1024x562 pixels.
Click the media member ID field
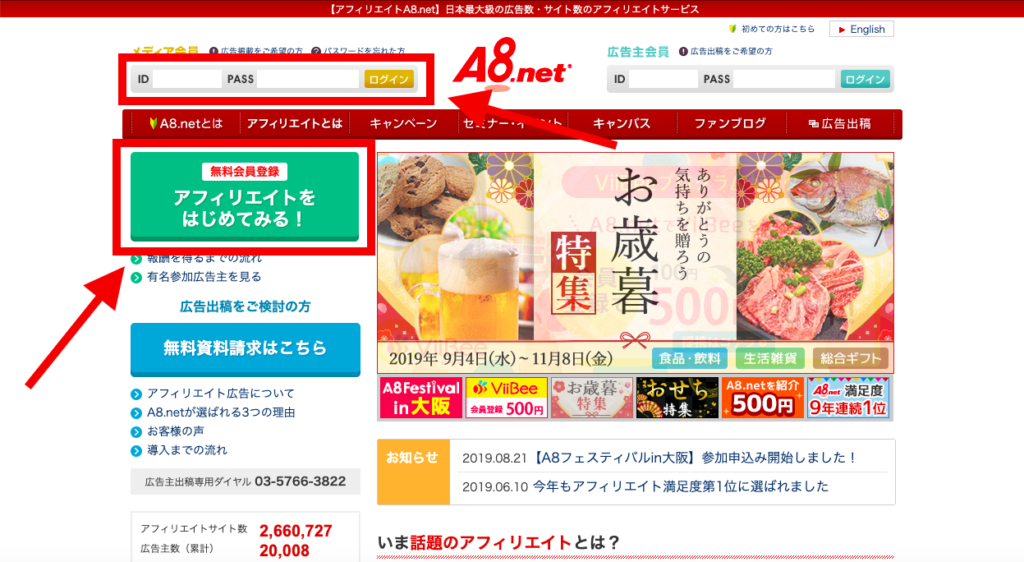click(x=187, y=80)
